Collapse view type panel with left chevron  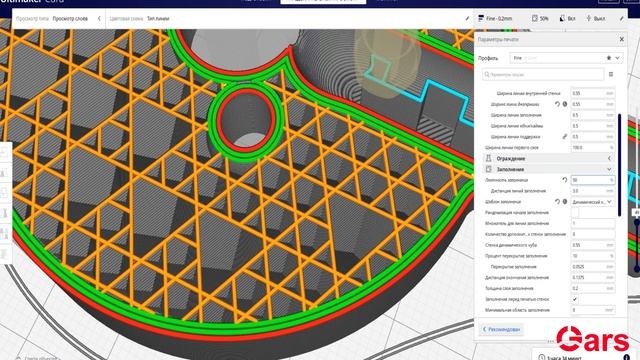99,18
